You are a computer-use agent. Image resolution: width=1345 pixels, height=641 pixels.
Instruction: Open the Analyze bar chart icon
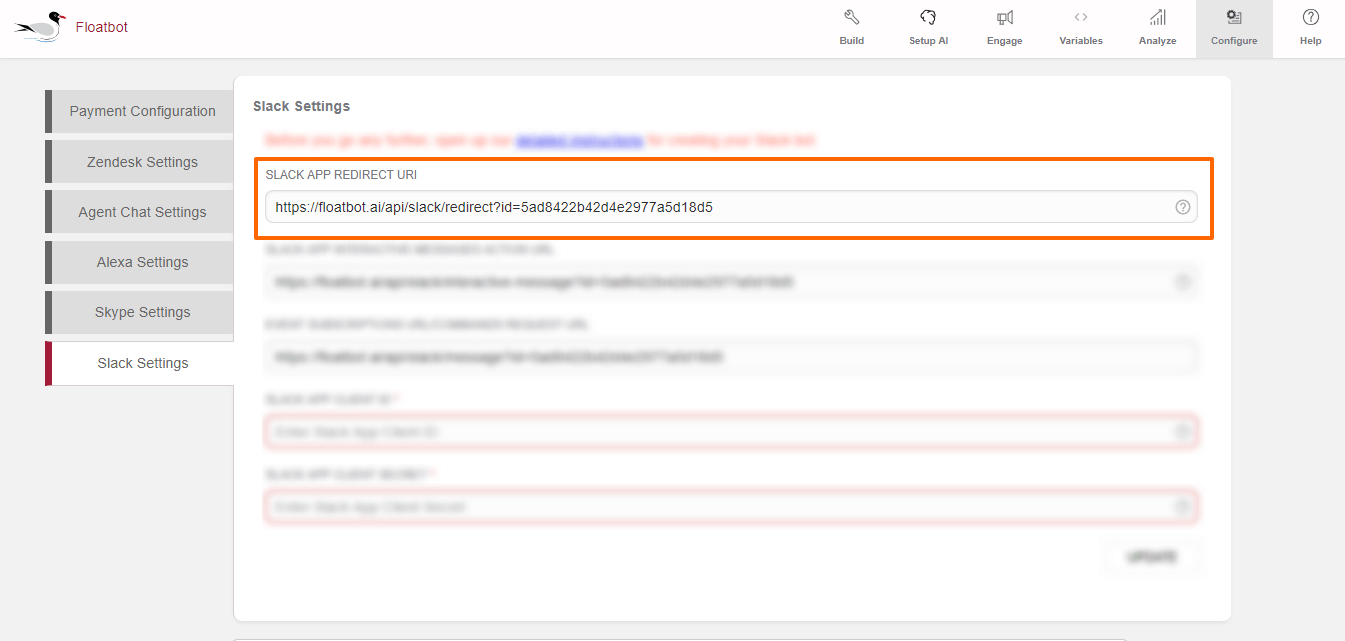click(1157, 17)
